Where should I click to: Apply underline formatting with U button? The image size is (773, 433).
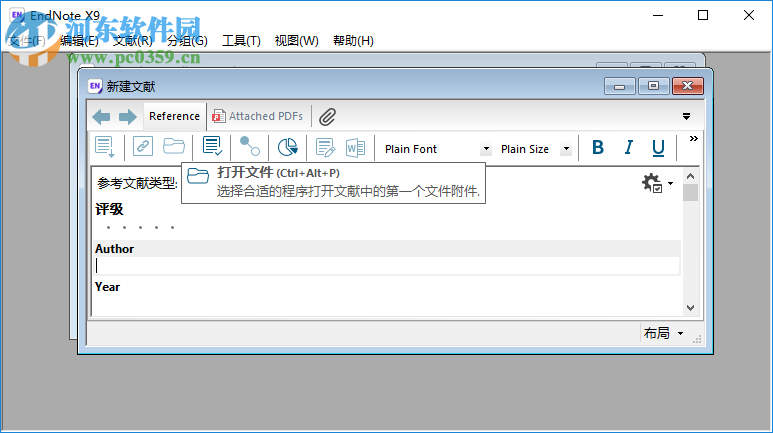pyautogui.click(x=658, y=148)
